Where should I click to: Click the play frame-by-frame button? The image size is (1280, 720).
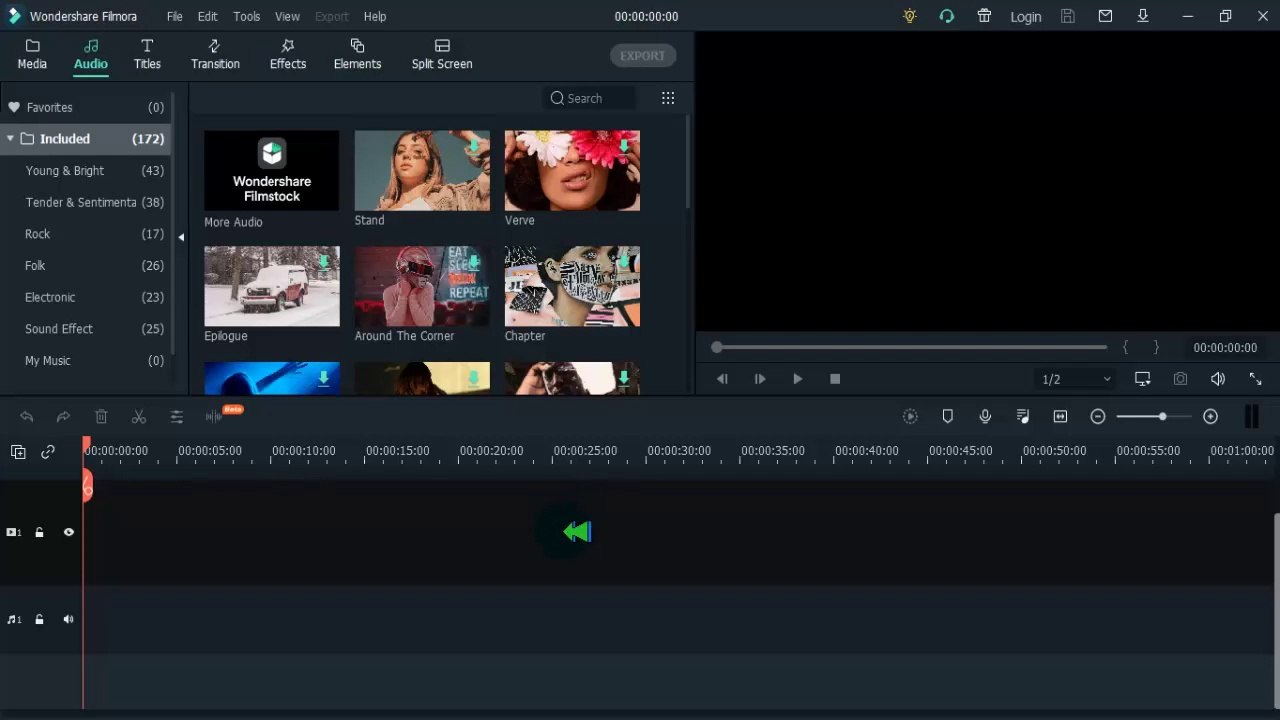[x=760, y=379]
